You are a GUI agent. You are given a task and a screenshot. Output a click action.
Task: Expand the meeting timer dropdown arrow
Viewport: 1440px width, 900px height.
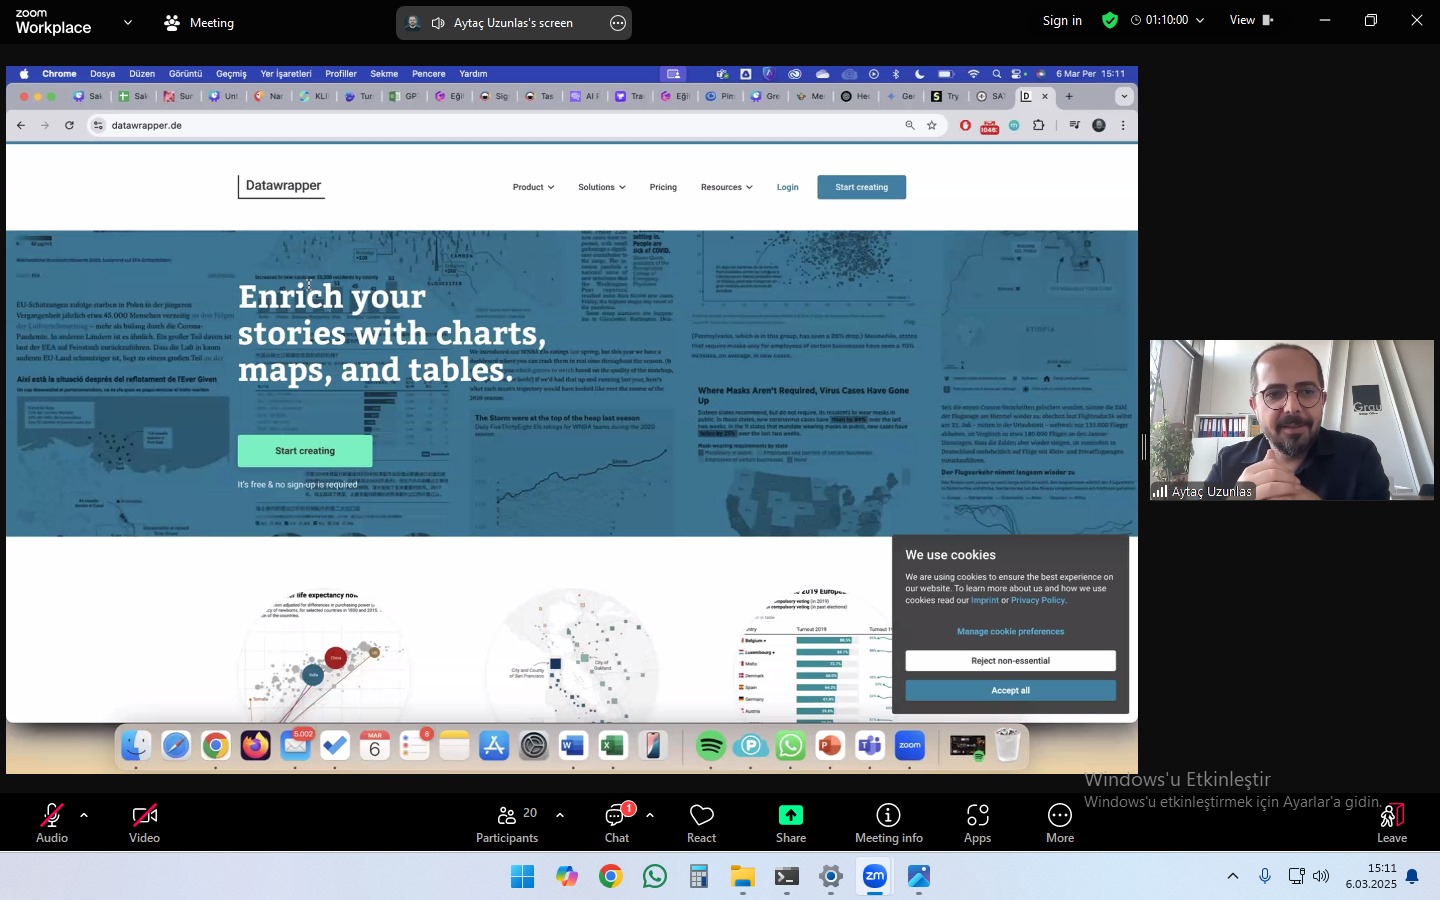pos(1200,20)
